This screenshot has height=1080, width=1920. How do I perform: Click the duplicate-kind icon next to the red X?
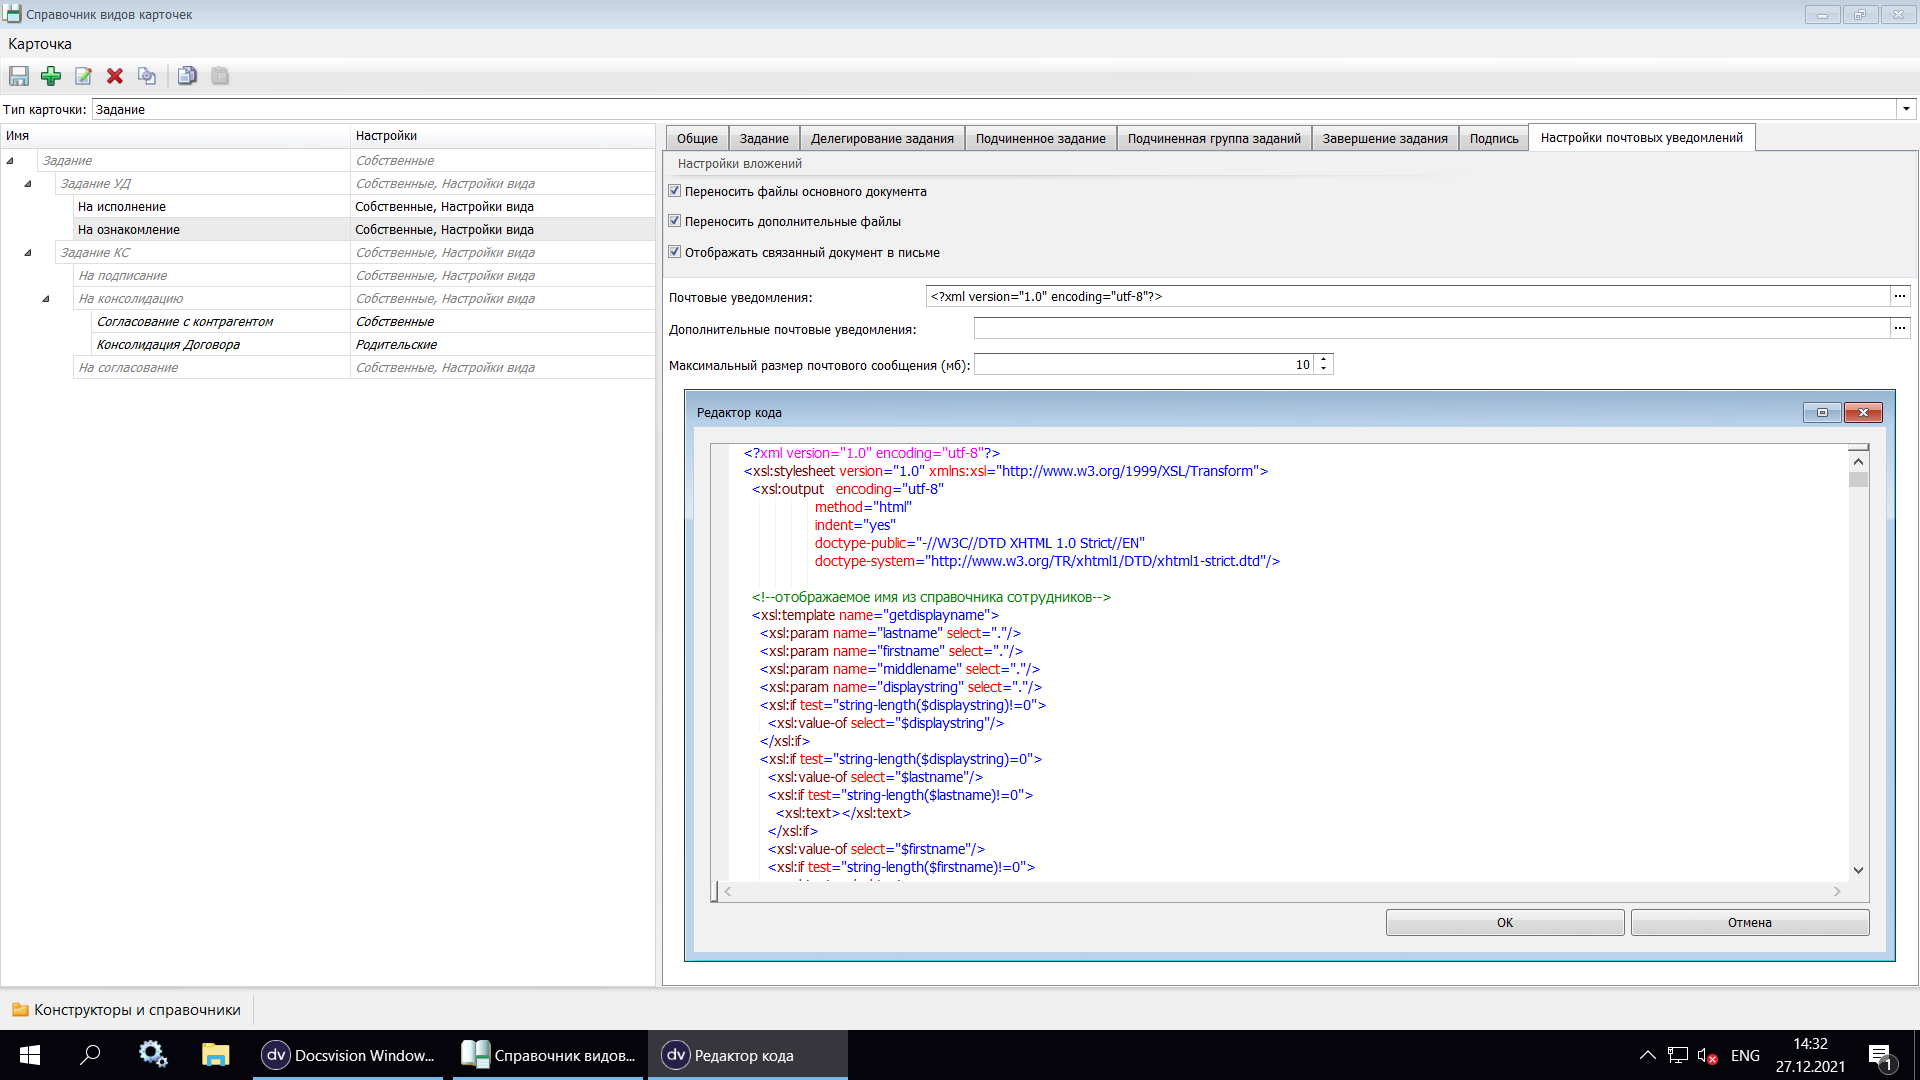pyautogui.click(x=147, y=76)
